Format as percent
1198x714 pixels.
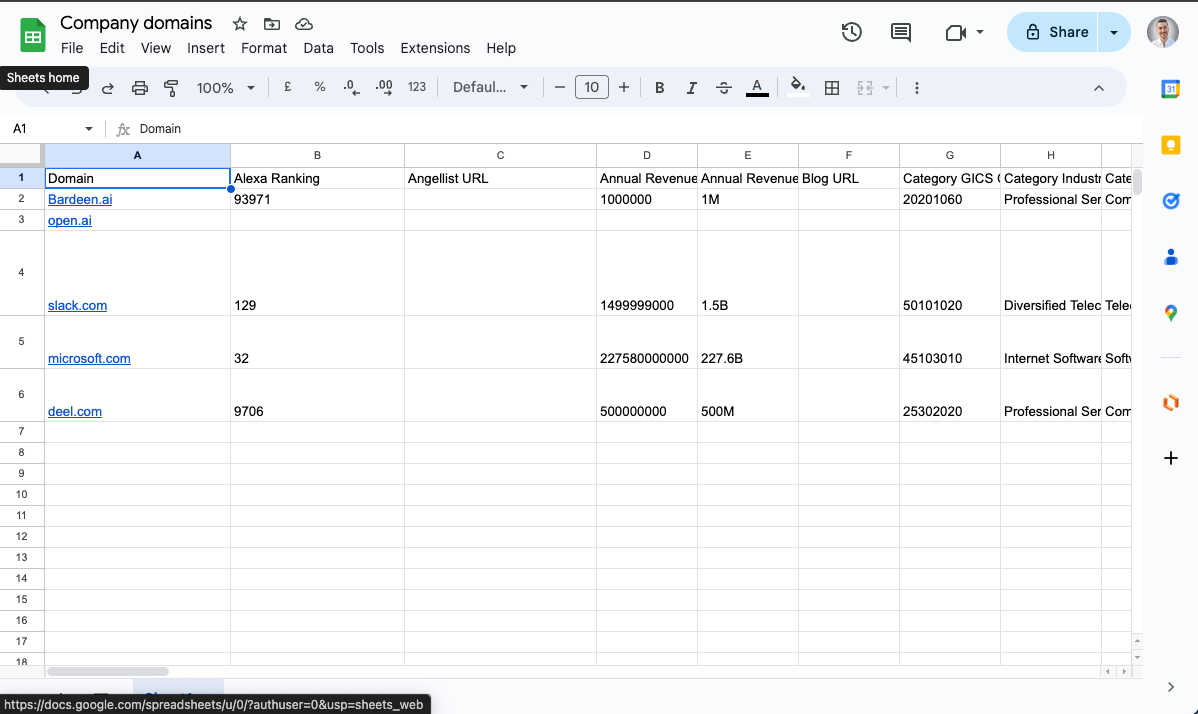tap(319, 87)
